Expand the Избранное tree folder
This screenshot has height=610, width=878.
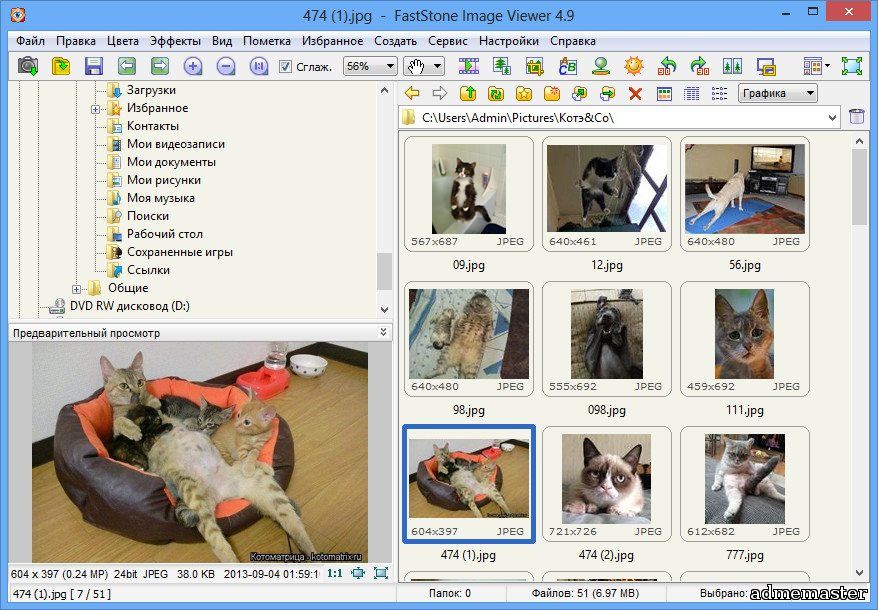click(x=95, y=109)
